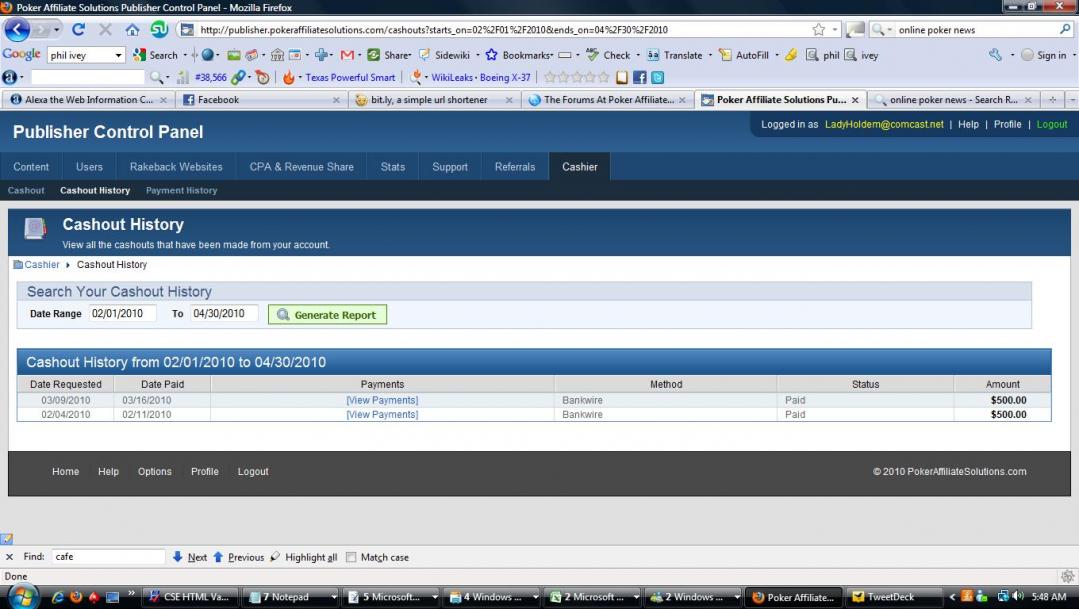Enable the Match case checkbox
This screenshot has height=609, width=1079.
coord(351,557)
